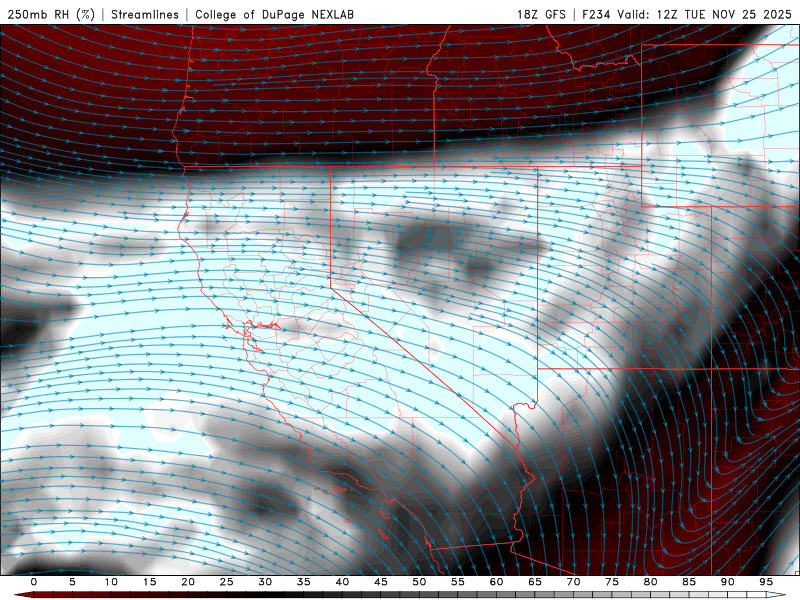Click "College of DuPage NEXLAB" in the header
This screenshot has width=800, height=600.
coord(274,14)
